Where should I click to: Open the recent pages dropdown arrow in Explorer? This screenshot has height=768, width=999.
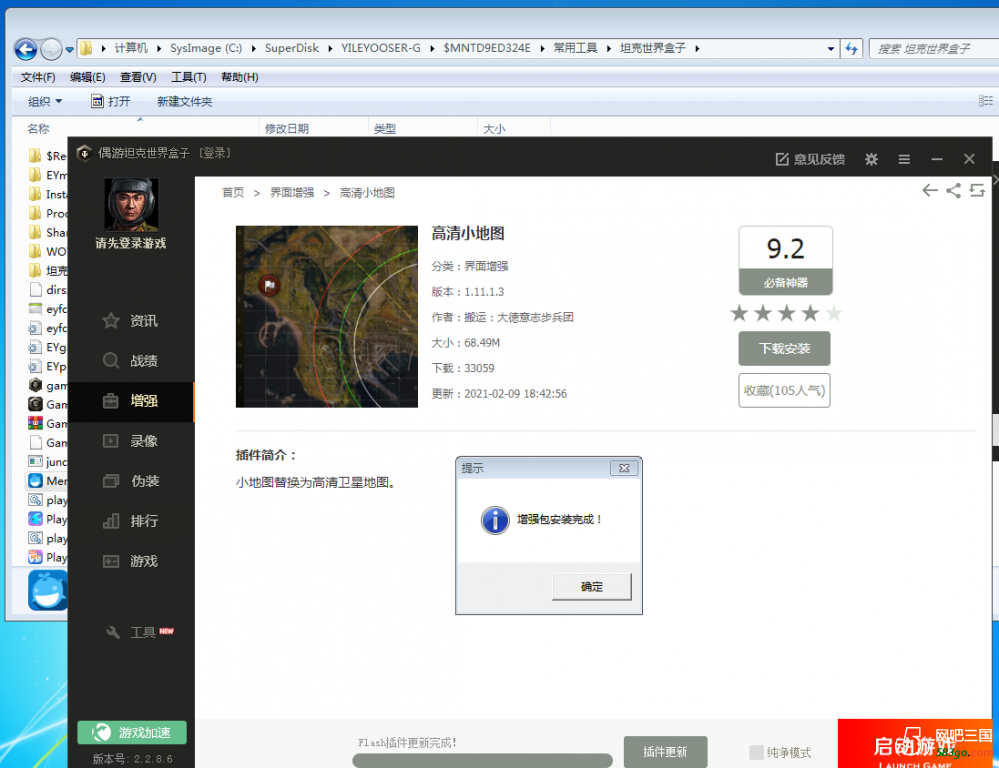[69, 49]
